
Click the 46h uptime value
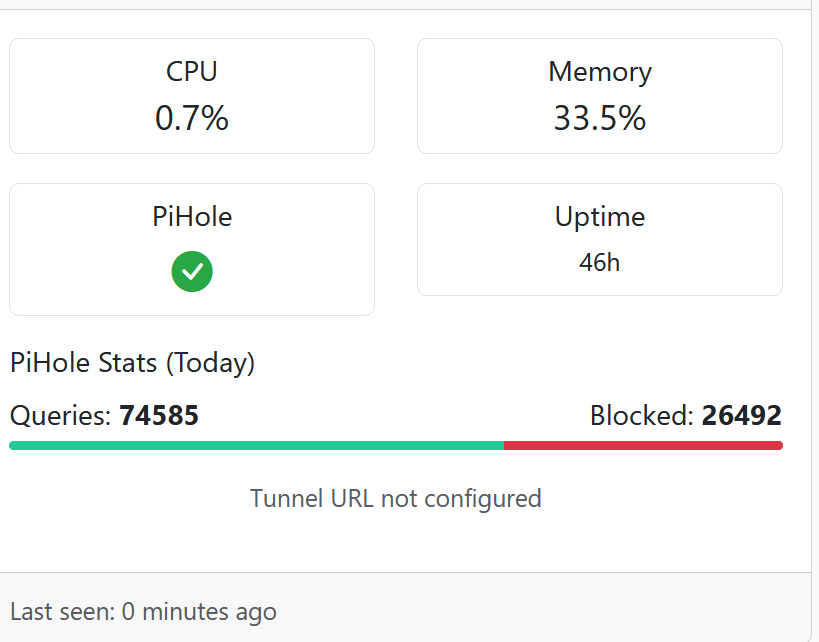click(x=600, y=262)
